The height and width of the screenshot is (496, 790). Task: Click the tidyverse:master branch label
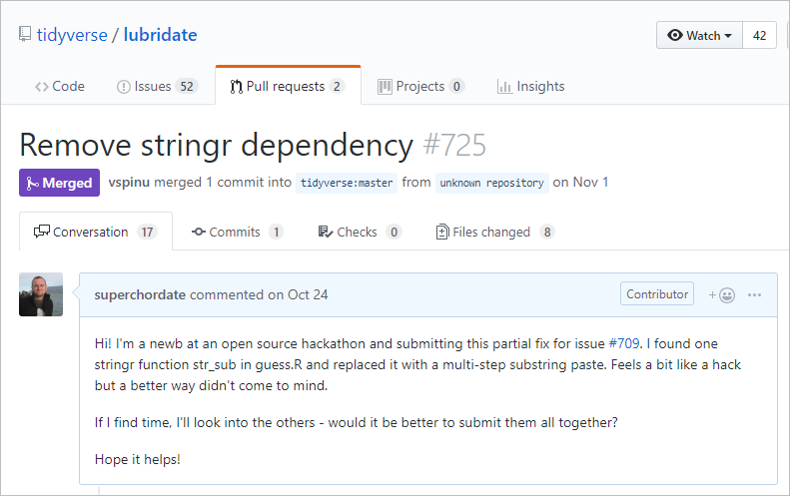point(347,183)
